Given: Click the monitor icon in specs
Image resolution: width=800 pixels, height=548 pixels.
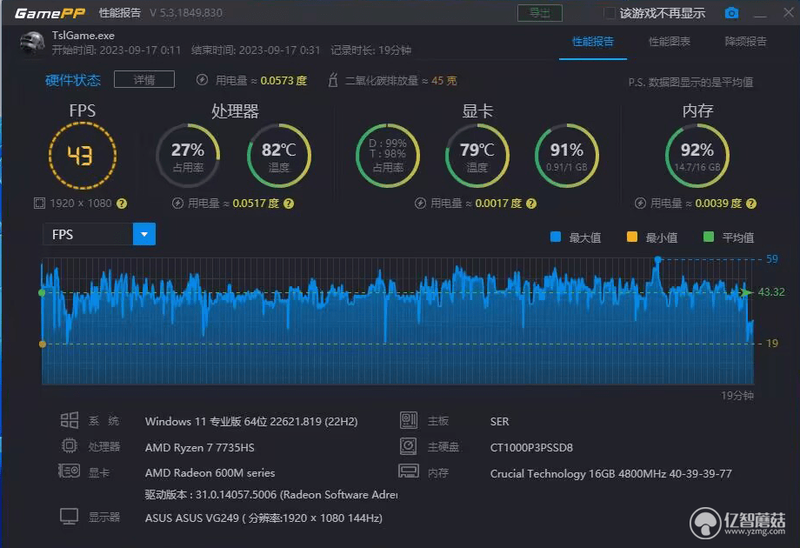Looking at the screenshot, I should pos(69,516).
